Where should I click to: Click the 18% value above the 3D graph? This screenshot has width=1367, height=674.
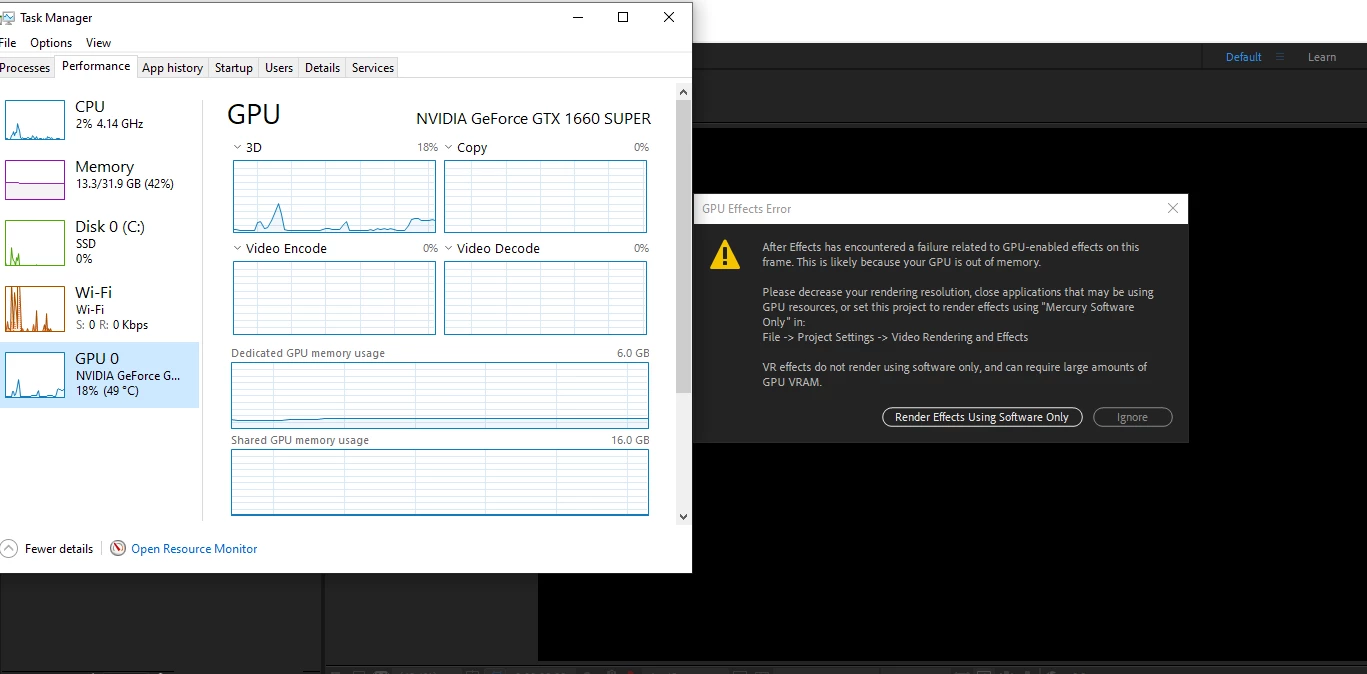pos(427,147)
